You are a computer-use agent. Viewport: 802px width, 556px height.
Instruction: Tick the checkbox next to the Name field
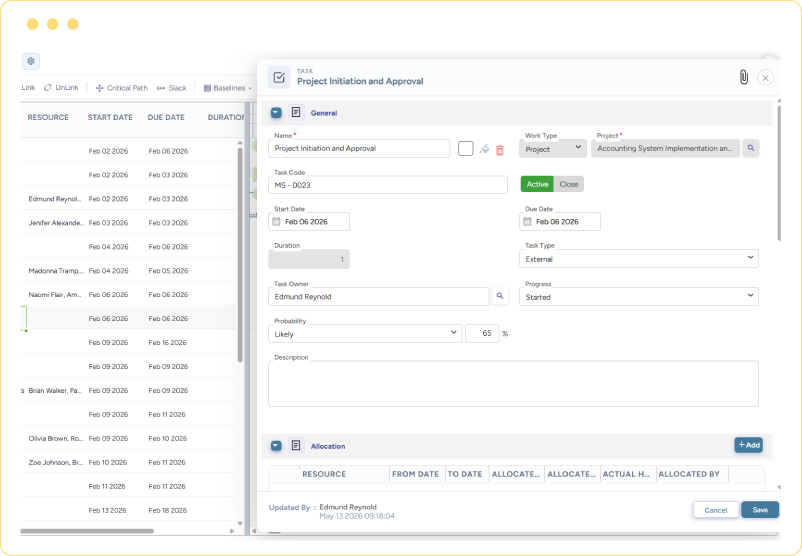pyautogui.click(x=465, y=149)
